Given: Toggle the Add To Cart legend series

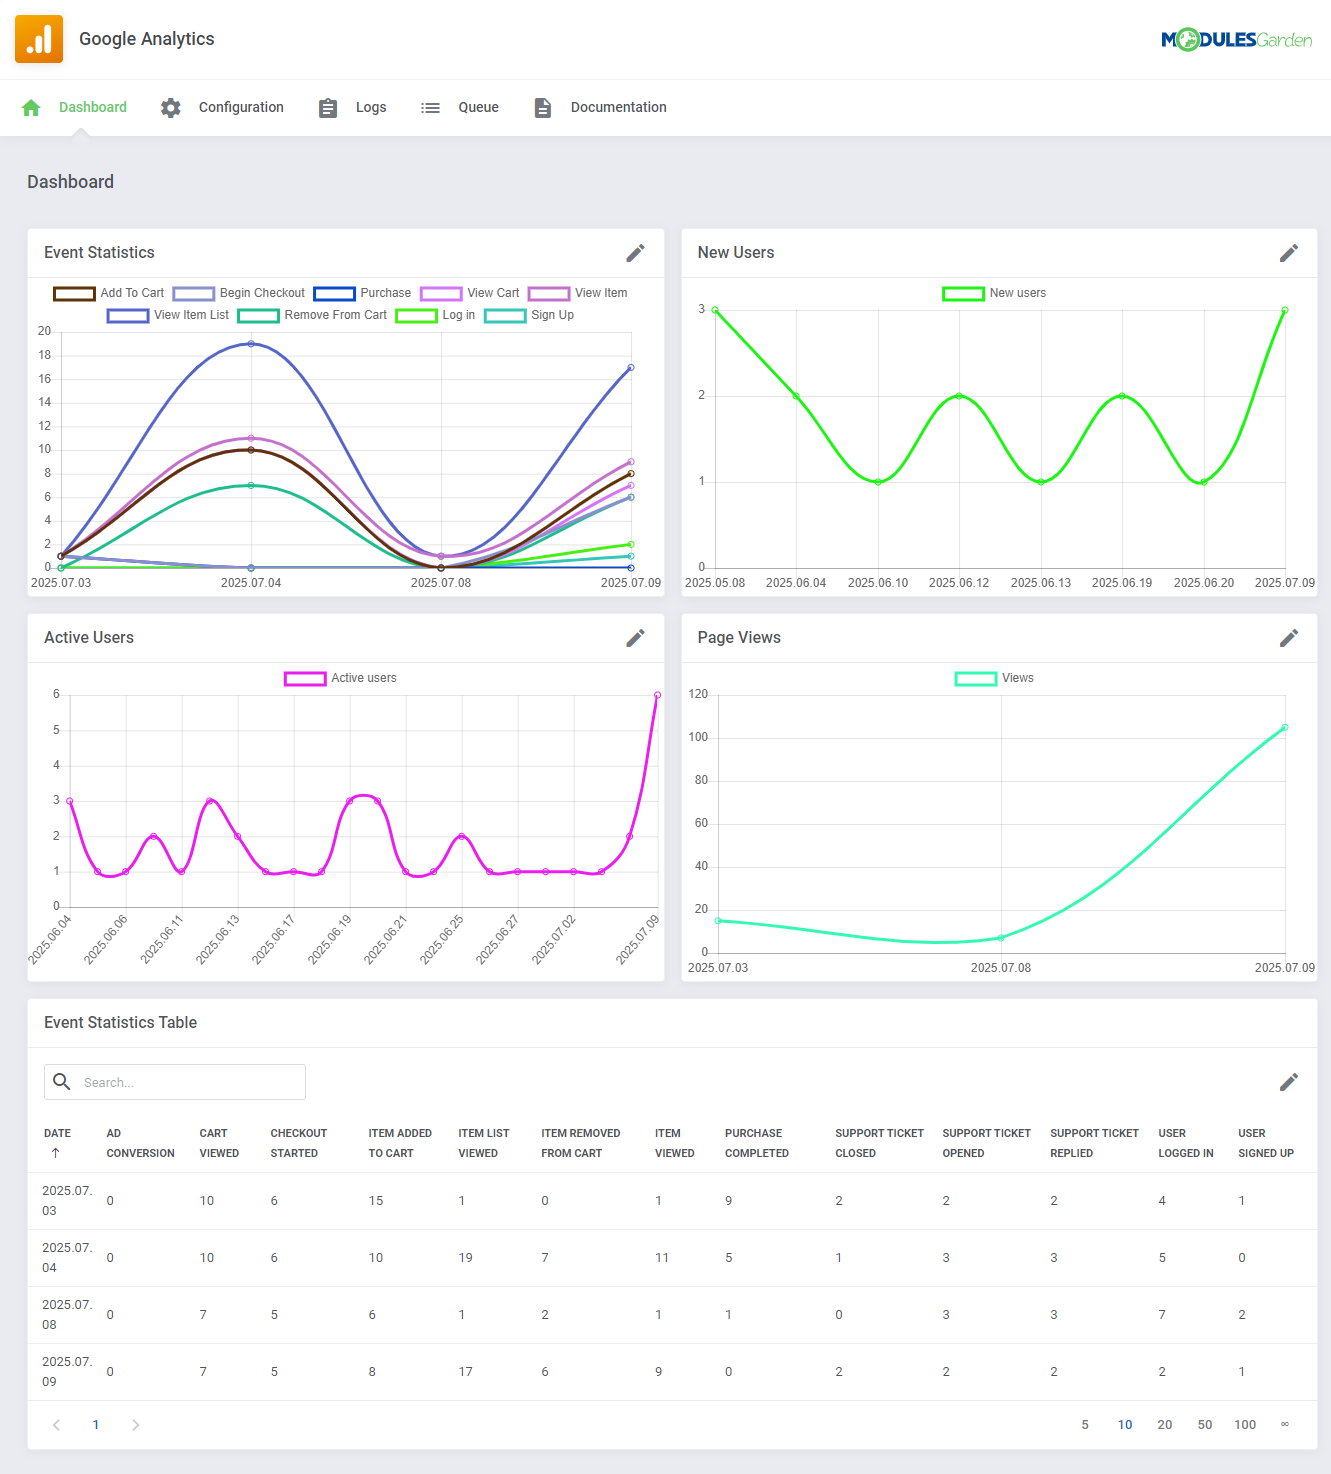Looking at the screenshot, I should click(109, 293).
